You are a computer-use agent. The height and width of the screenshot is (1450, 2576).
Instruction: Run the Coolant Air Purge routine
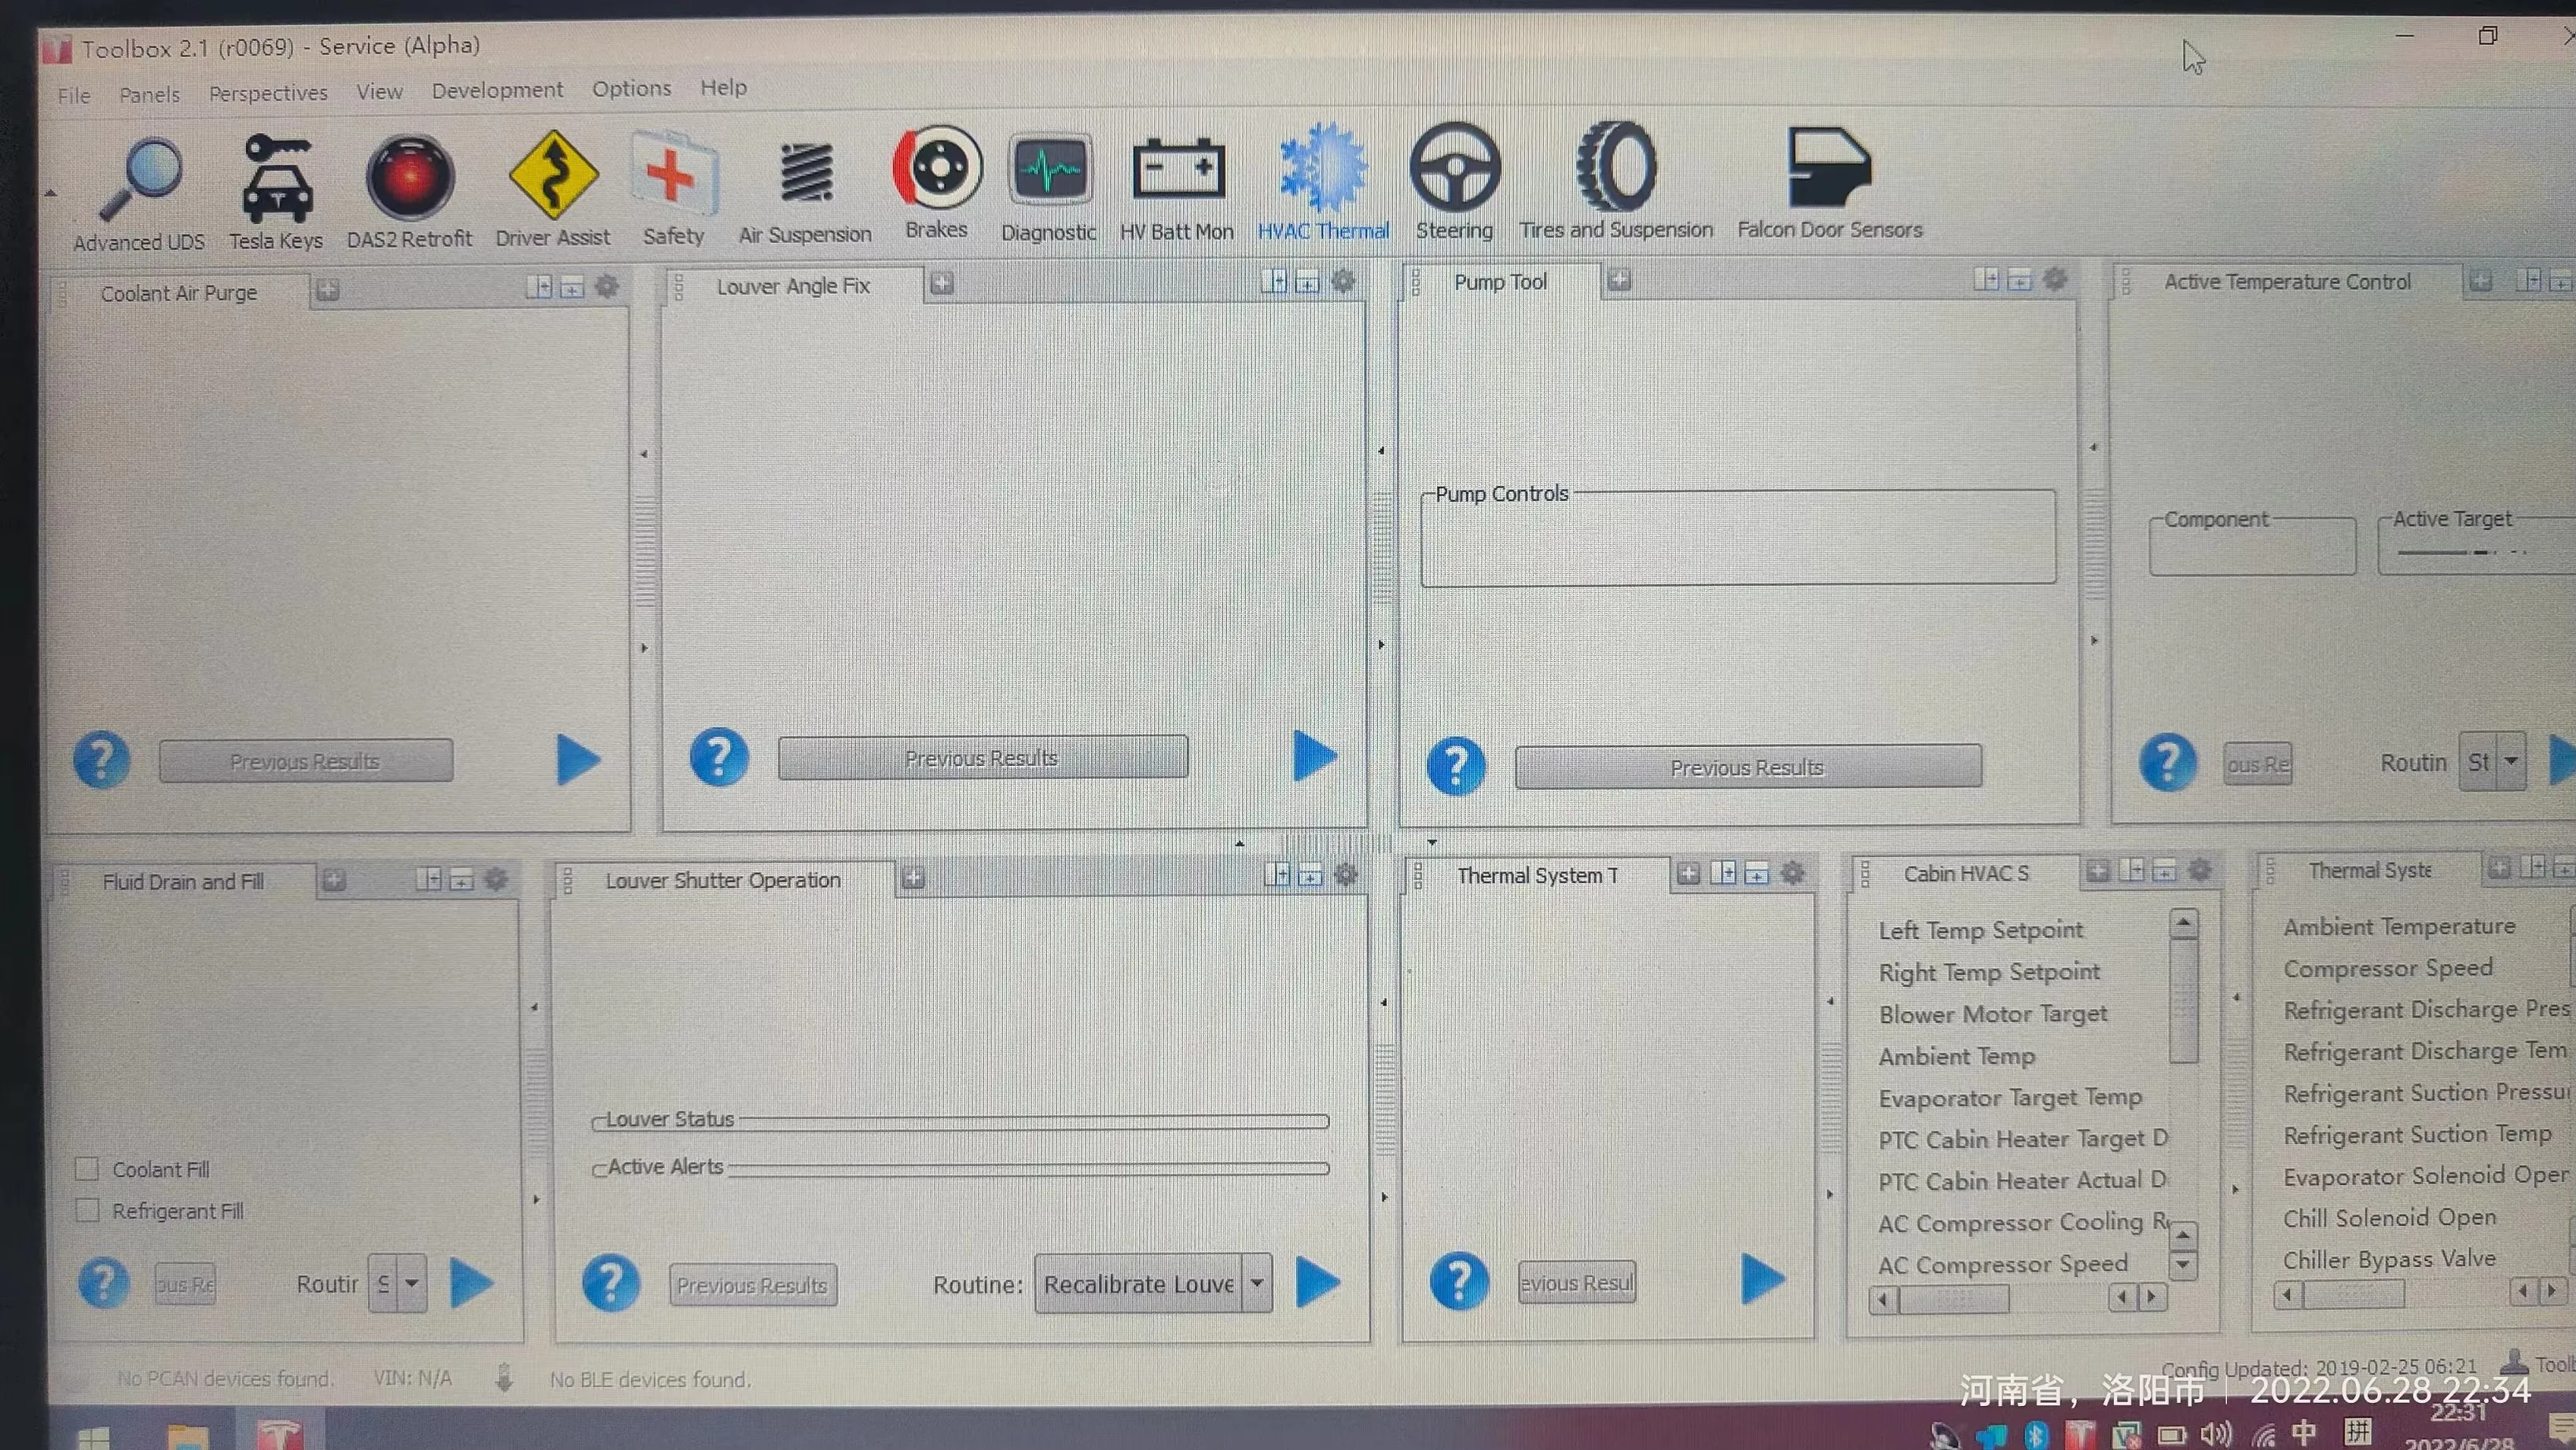578,759
